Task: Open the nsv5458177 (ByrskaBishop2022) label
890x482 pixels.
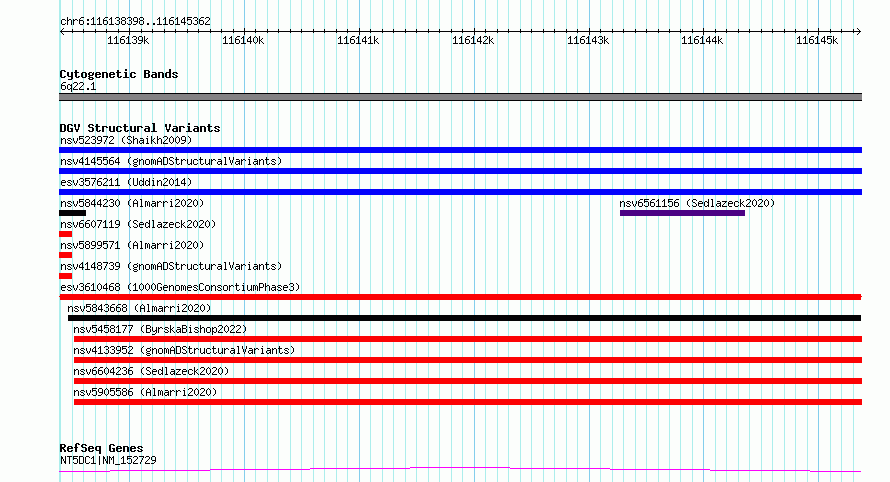Action: pos(160,329)
